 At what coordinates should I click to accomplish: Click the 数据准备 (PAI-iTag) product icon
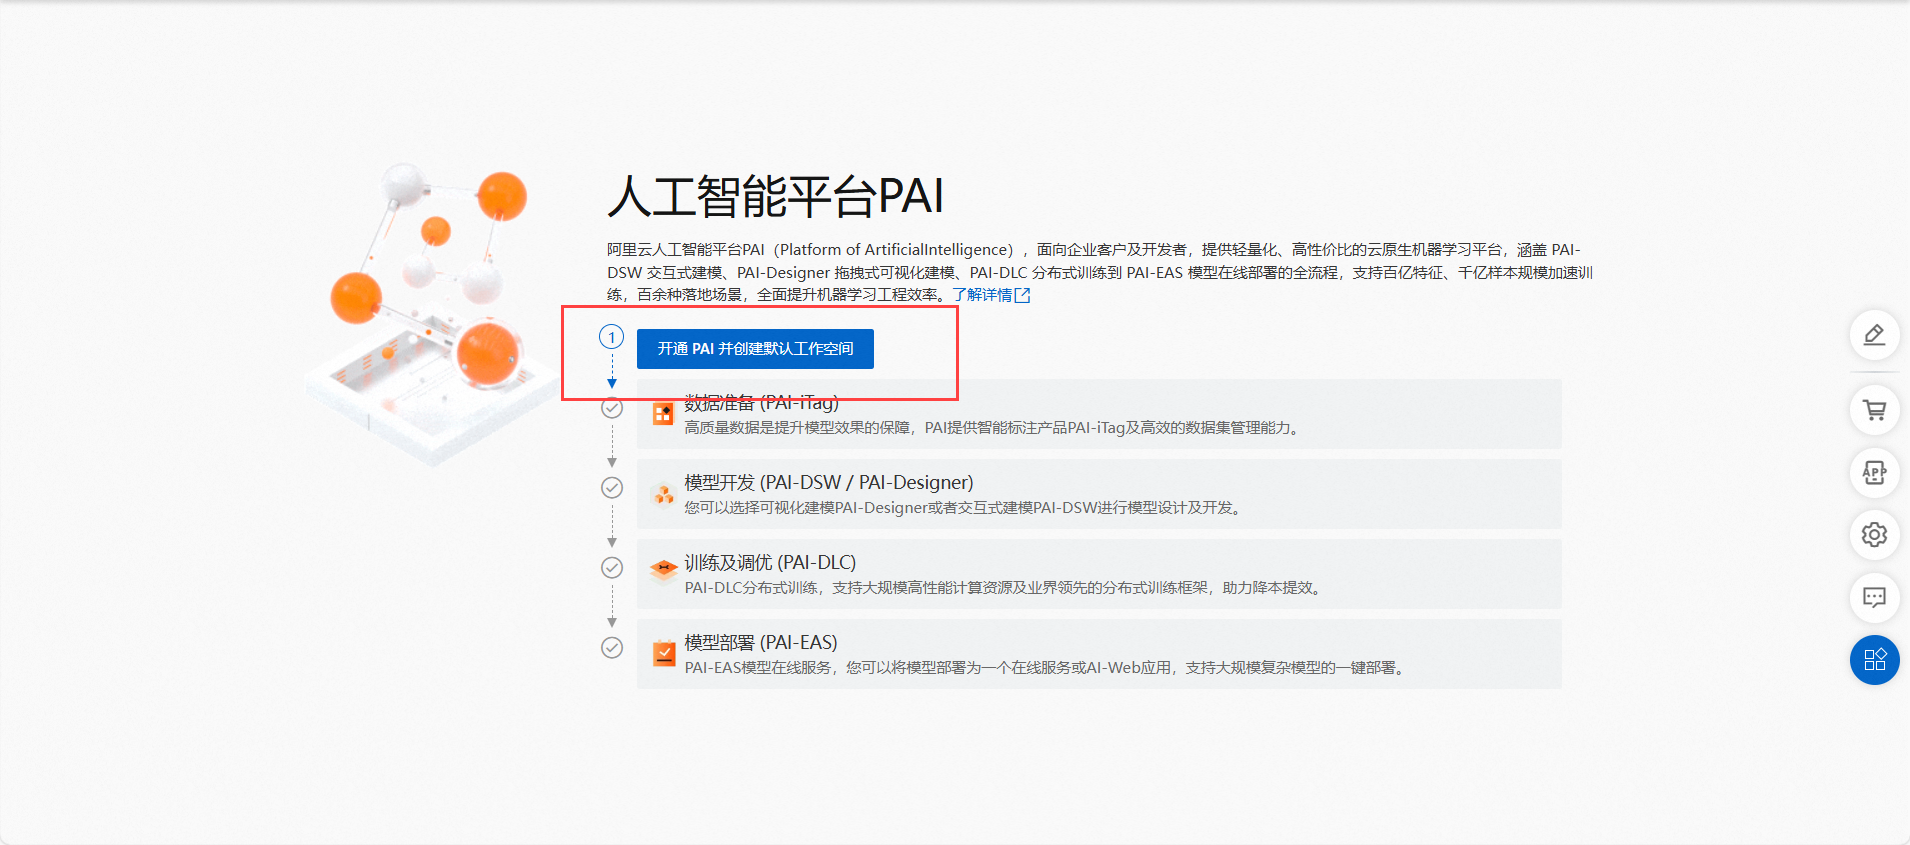coord(663,414)
